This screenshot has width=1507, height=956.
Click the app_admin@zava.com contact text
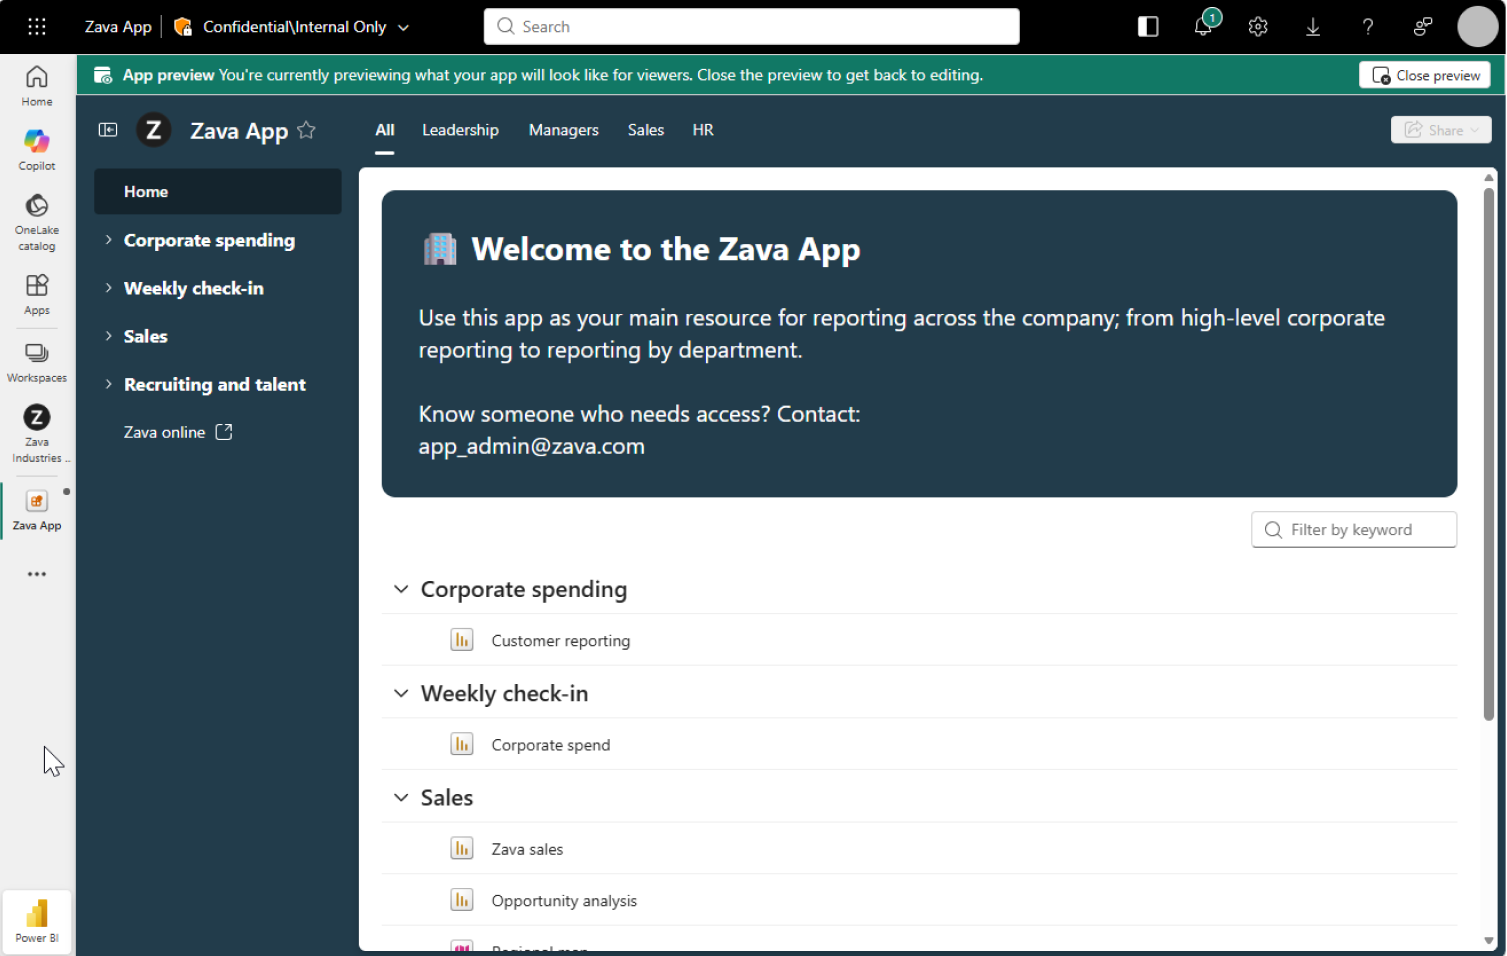coord(531,446)
